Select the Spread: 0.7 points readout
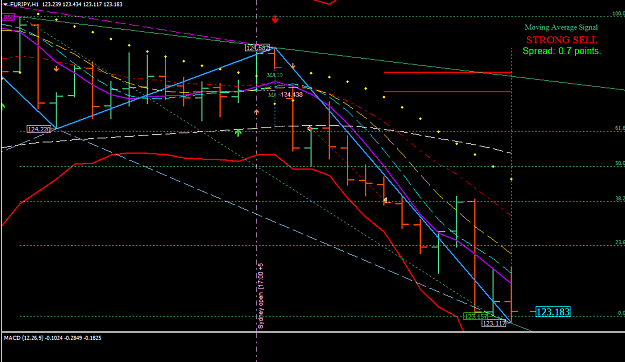625x362 pixels. pyautogui.click(x=562, y=51)
